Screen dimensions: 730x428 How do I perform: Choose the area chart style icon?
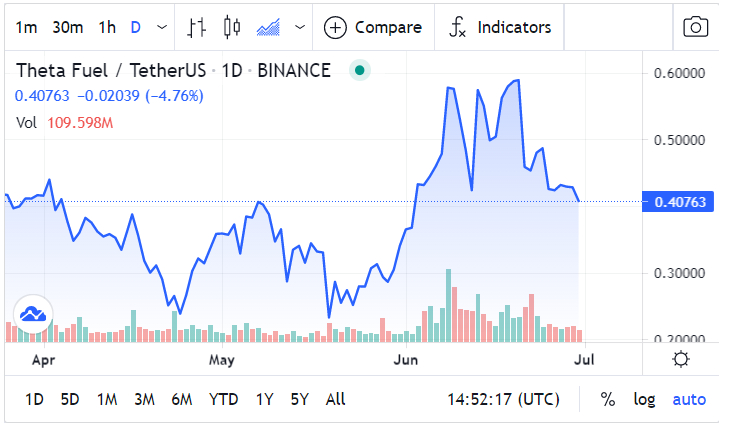pyautogui.click(x=268, y=27)
